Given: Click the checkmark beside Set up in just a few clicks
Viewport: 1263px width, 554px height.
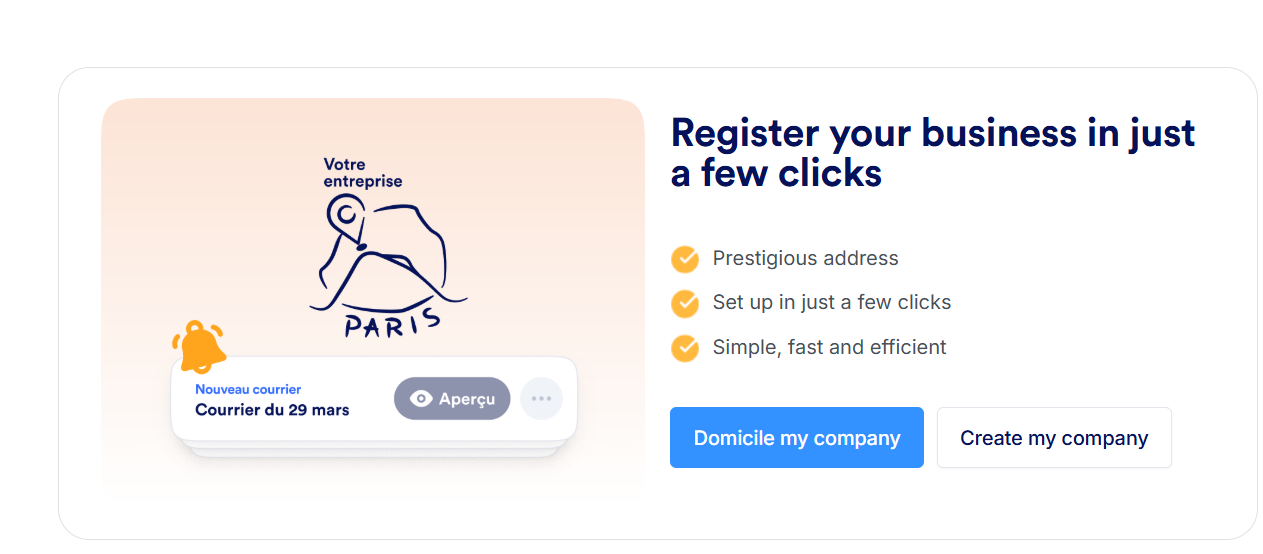Looking at the screenshot, I should [x=685, y=303].
